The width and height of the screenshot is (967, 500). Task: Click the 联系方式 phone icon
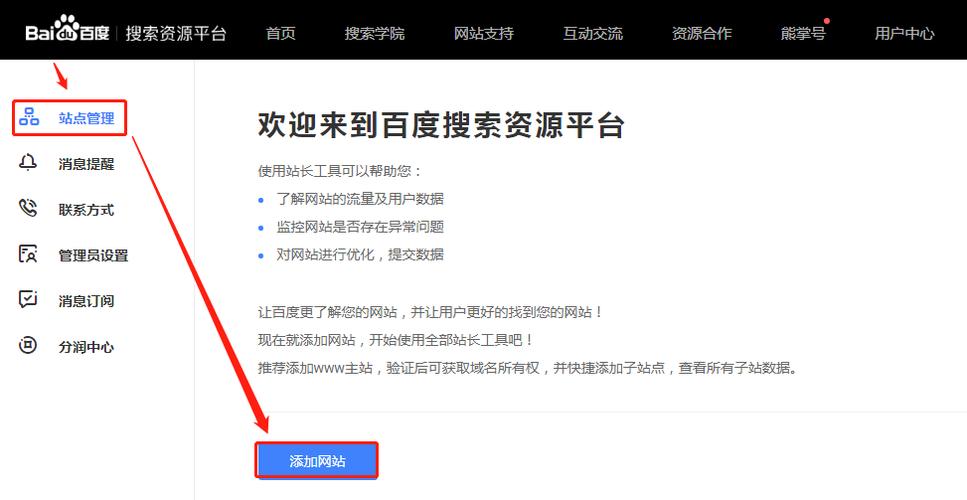tap(28, 209)
